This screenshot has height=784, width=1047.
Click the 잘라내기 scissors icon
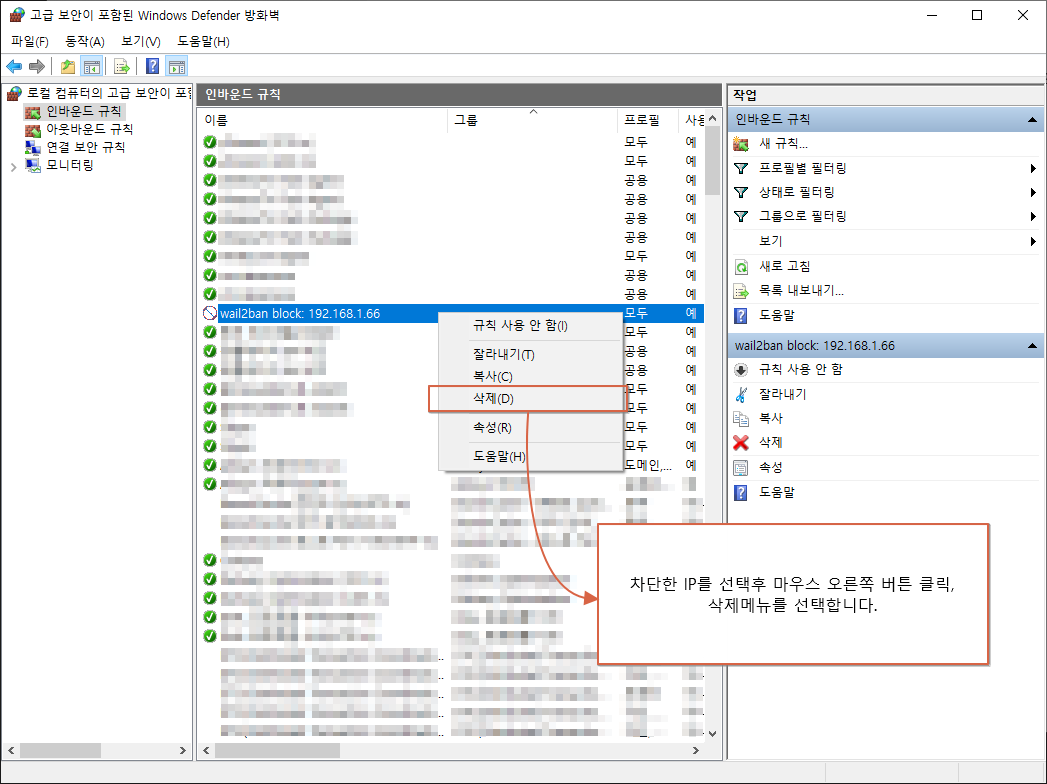pyautogui.click(x=741, y=394)
